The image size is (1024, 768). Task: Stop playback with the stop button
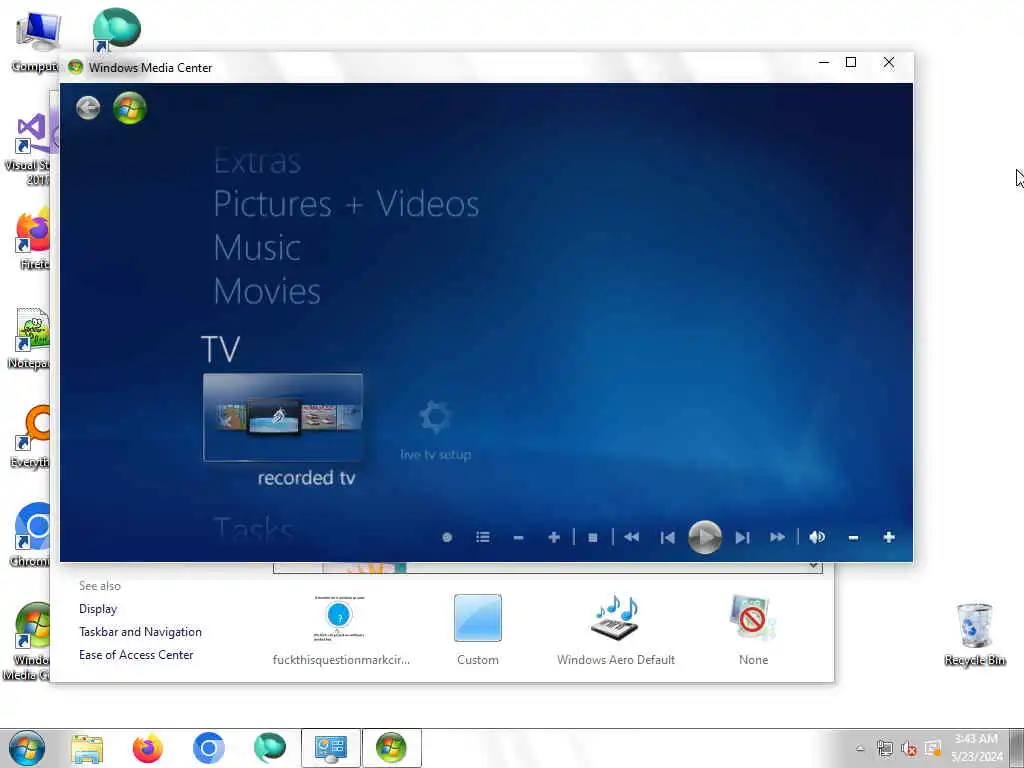[x=593, y=537]
